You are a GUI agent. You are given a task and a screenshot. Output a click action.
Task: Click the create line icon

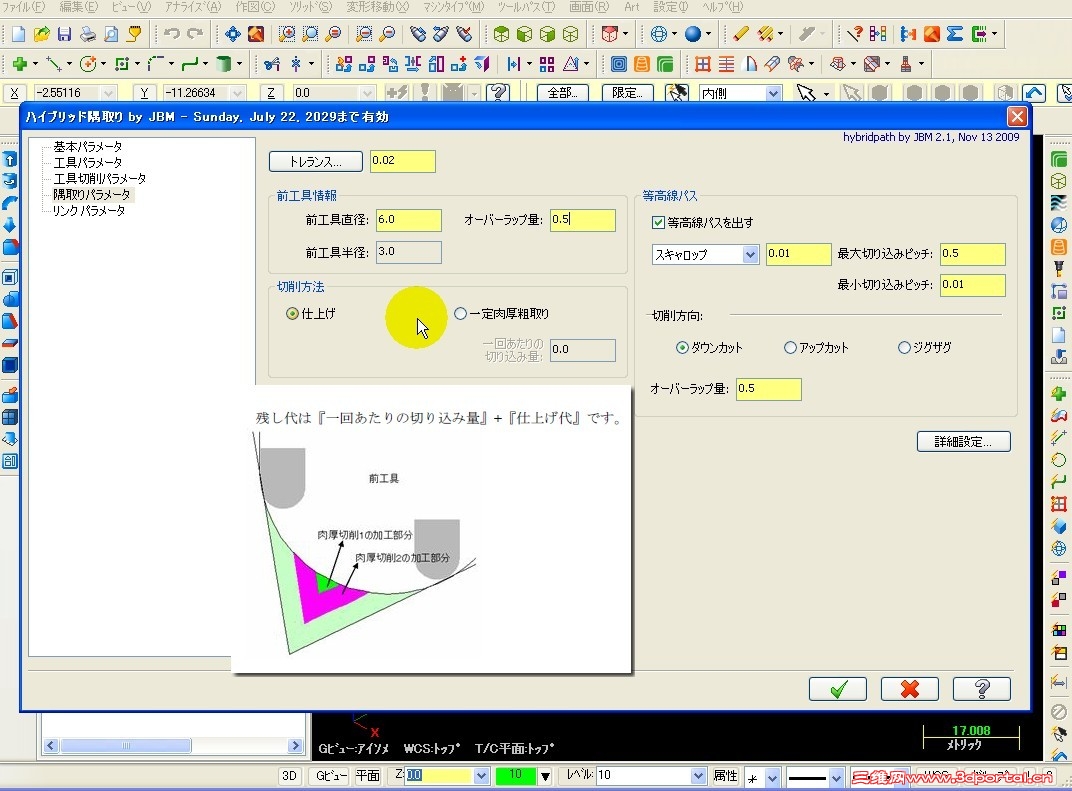coord(53,64)
